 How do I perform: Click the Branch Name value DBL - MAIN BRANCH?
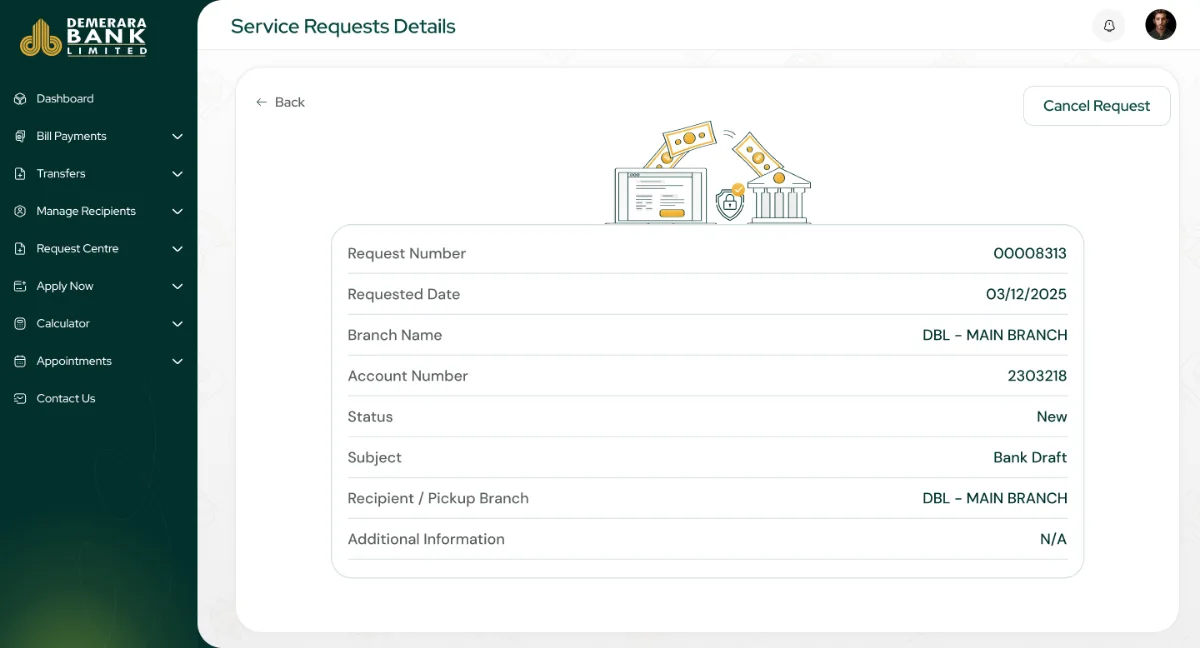995,335
